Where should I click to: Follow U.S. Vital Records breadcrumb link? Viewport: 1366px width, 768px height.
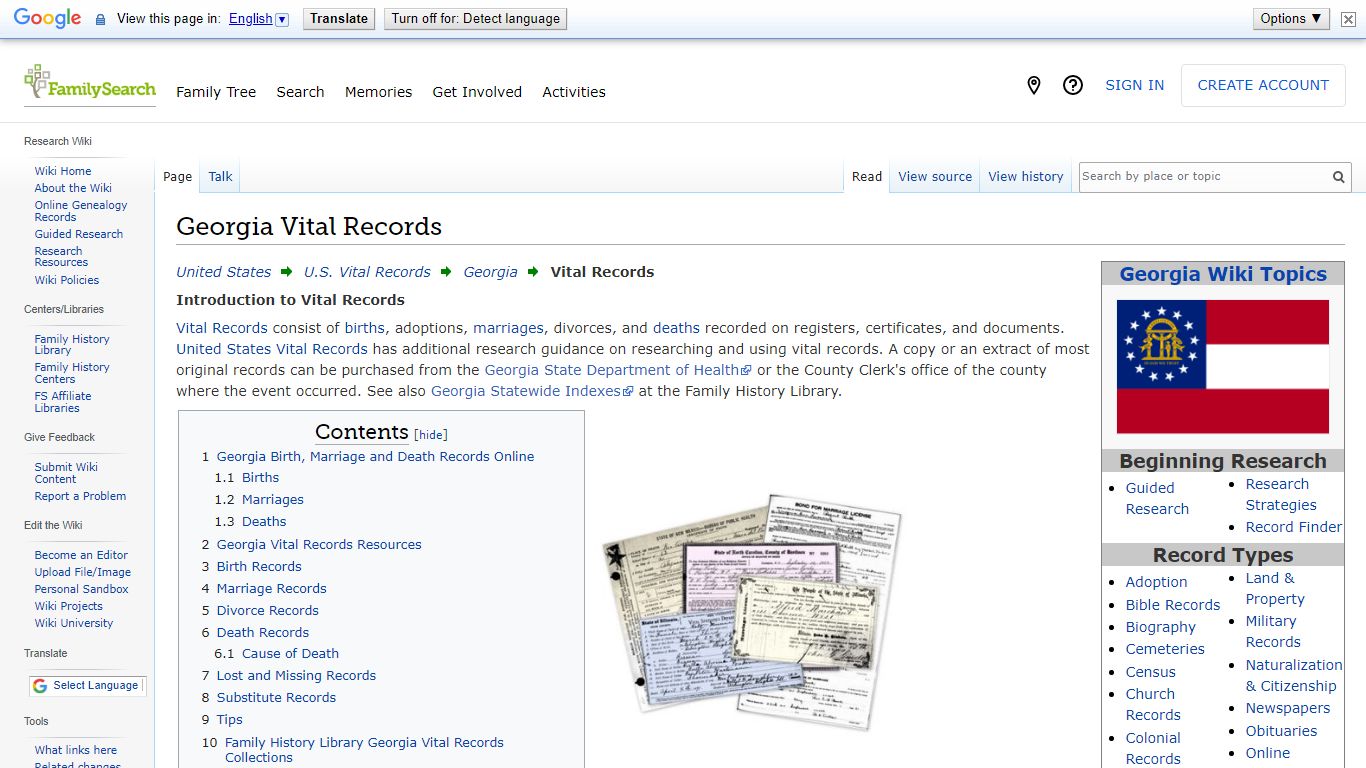coord(367,272)
